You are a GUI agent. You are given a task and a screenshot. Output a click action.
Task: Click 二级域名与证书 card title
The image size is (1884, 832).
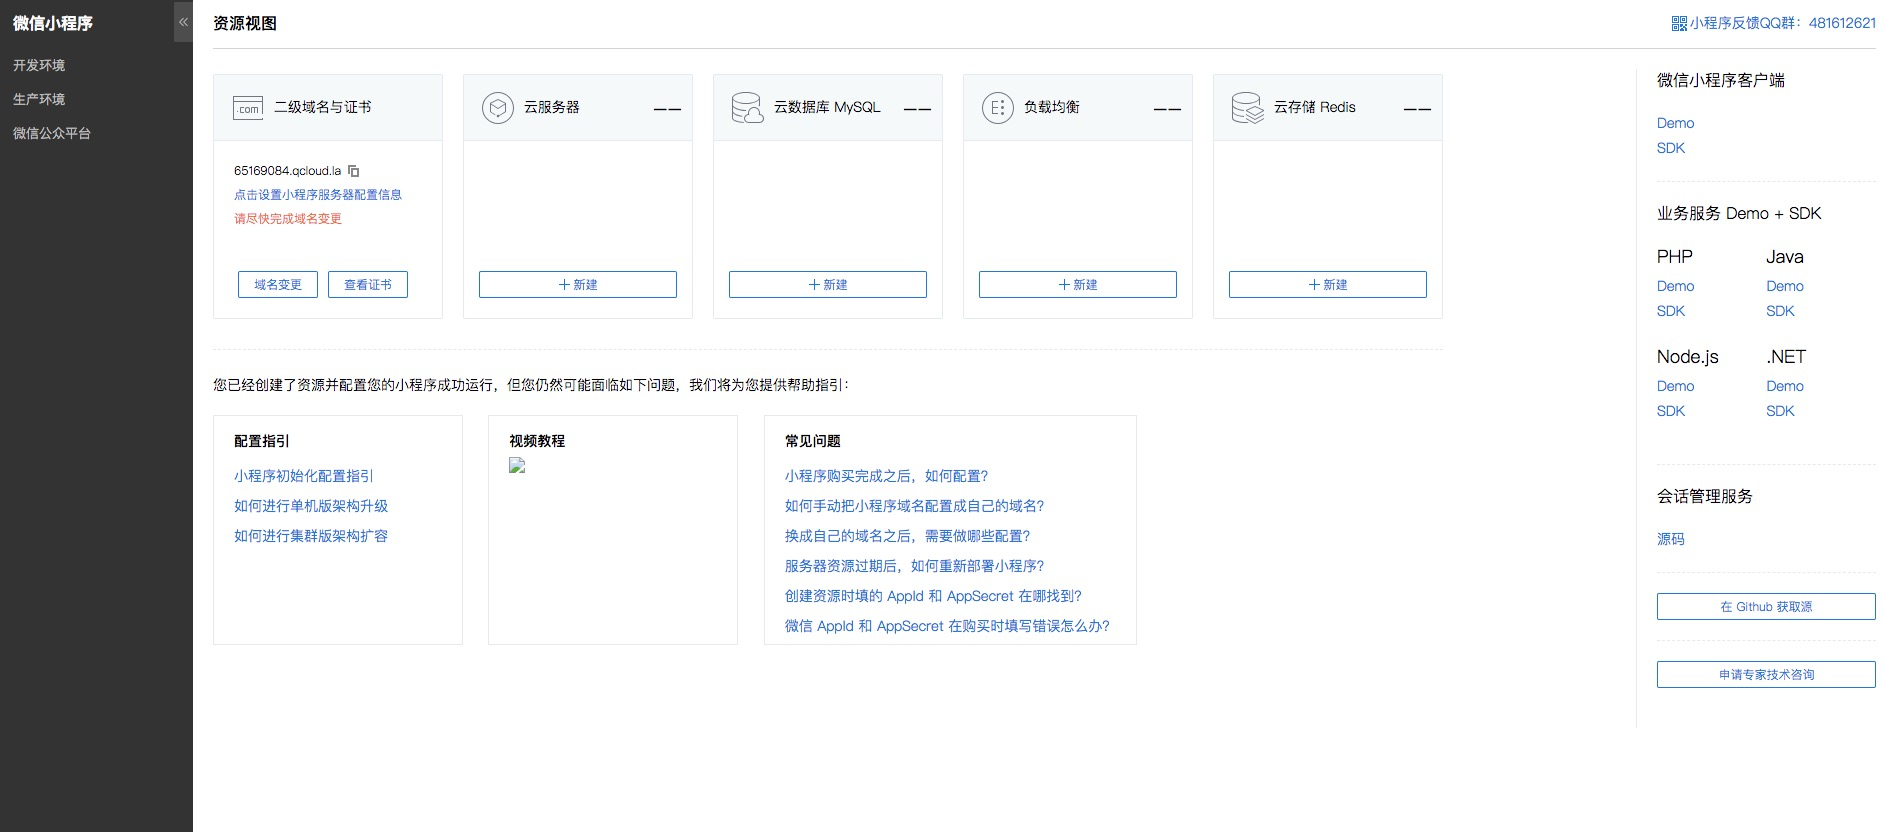click(x=323, y=107)
